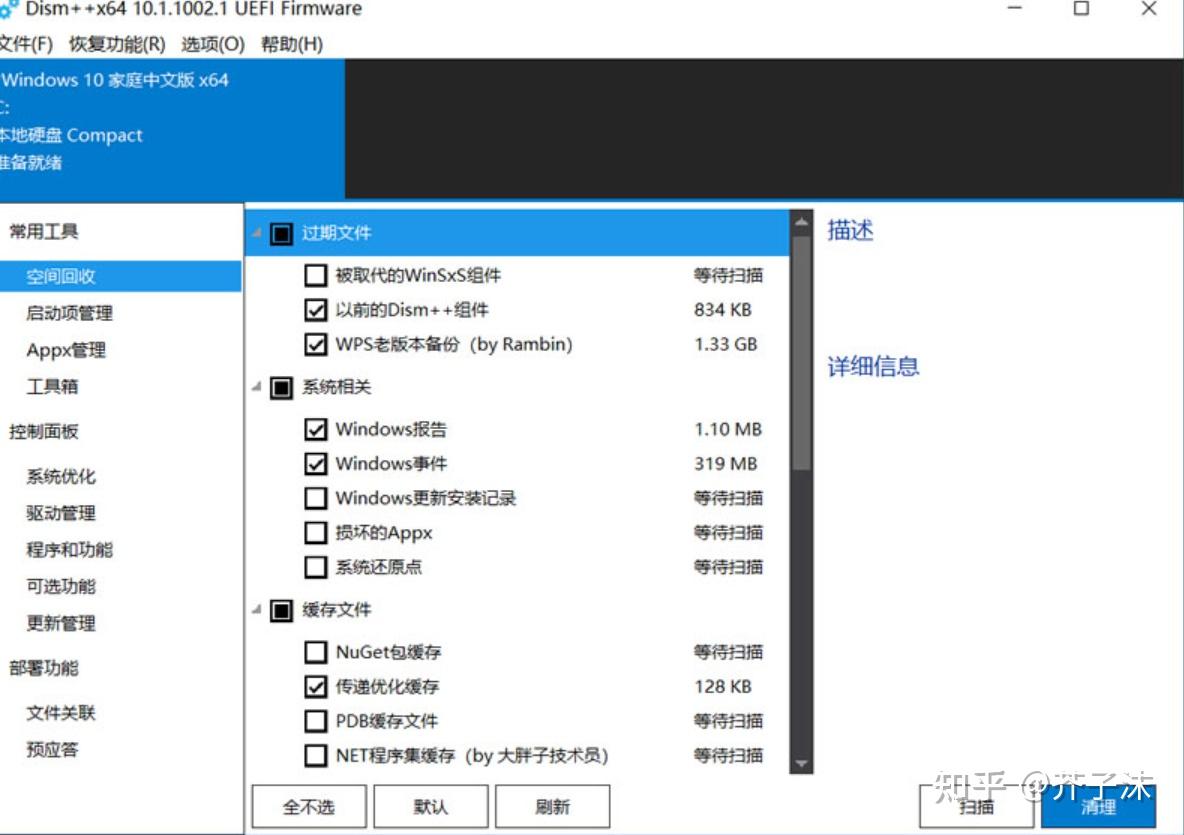Toggle the 过期文件 group checkbox

tap(282, 233)
